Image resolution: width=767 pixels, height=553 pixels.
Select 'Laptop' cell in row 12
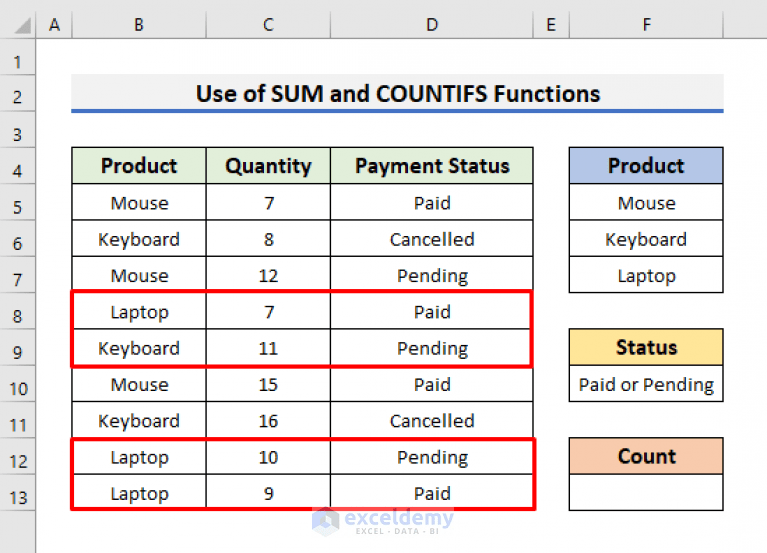click(x=139, y=456)
